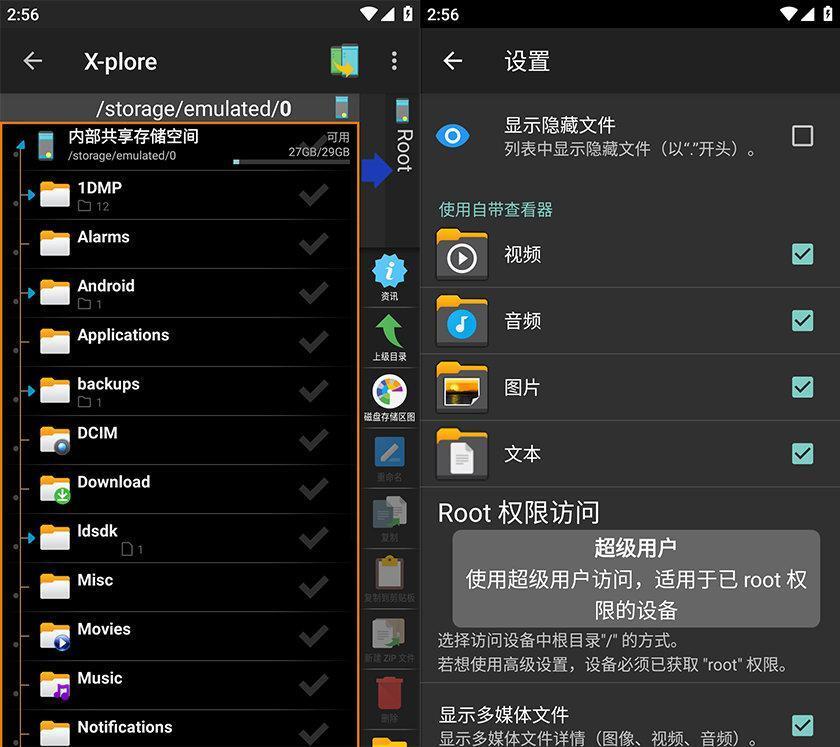Open the three-dot overflow menu
Viewport: 840px width, 747px height.
pyautogui.click(x=394, y=61)
